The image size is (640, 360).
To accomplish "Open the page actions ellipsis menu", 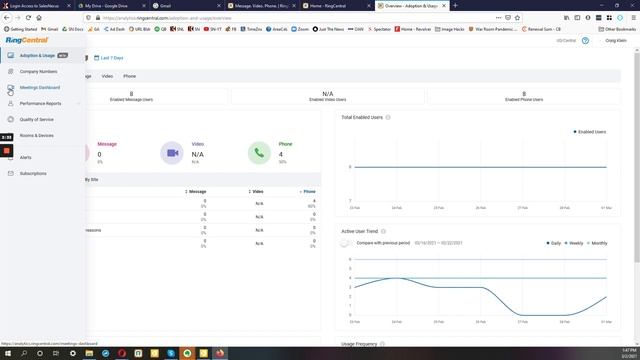I will pyautogui.click(x=498, y=18).
